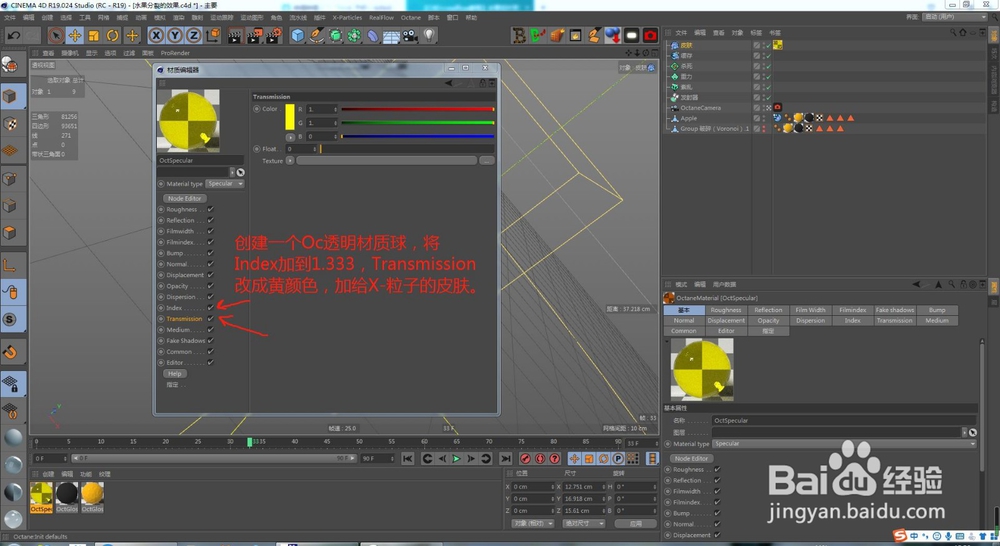Click the coordinate system icon
1000x546 pixels.
click(x=212, y=35)
